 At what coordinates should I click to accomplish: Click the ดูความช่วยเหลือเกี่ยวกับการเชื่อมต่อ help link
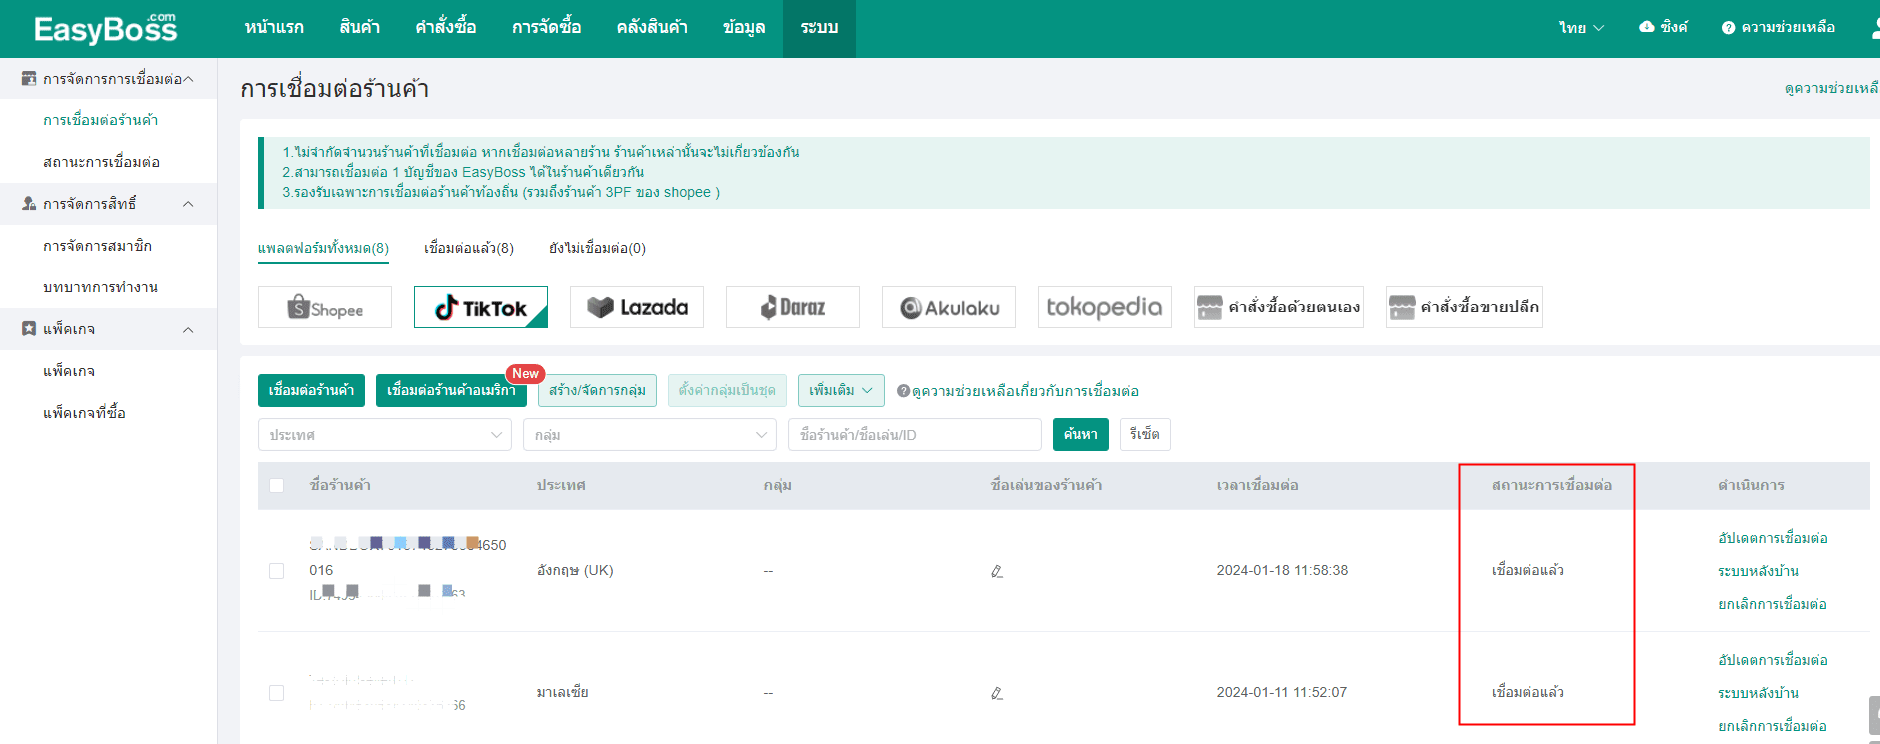coord(1025,391)
